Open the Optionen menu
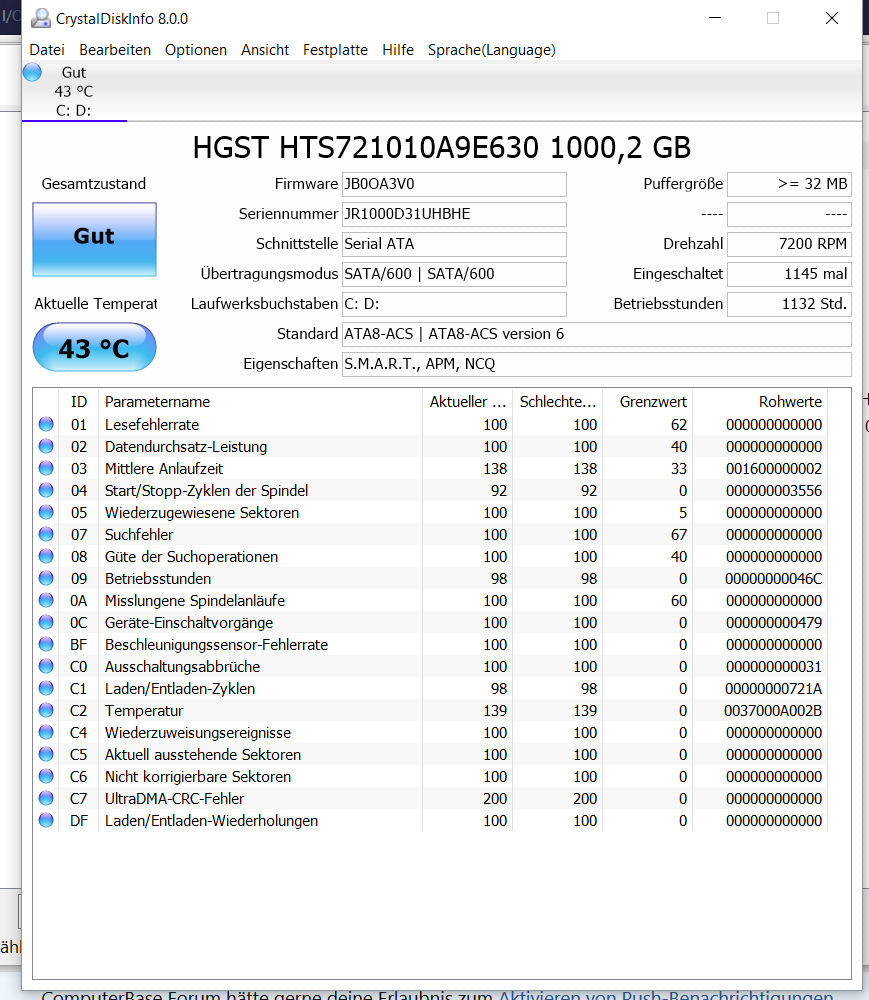 coord(196,50)
